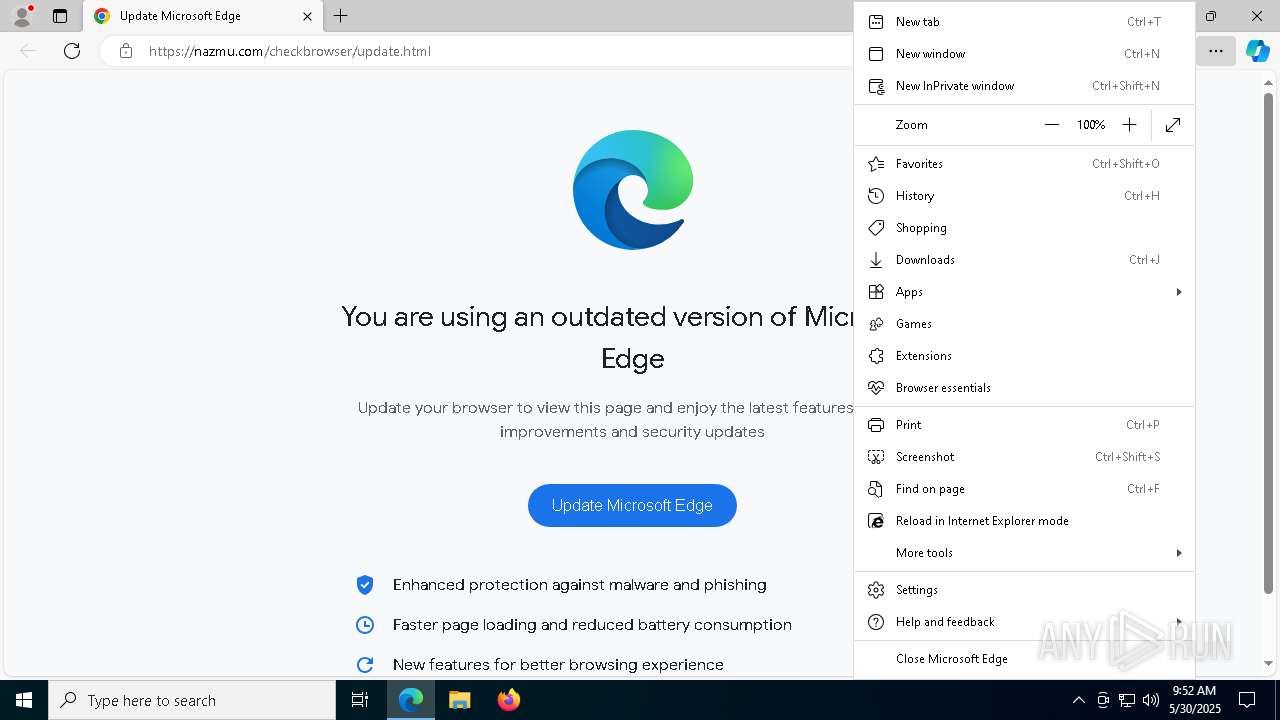
Task: Open Favorites from the menu
Action: pyautogui.click(x=1024, y=164)
